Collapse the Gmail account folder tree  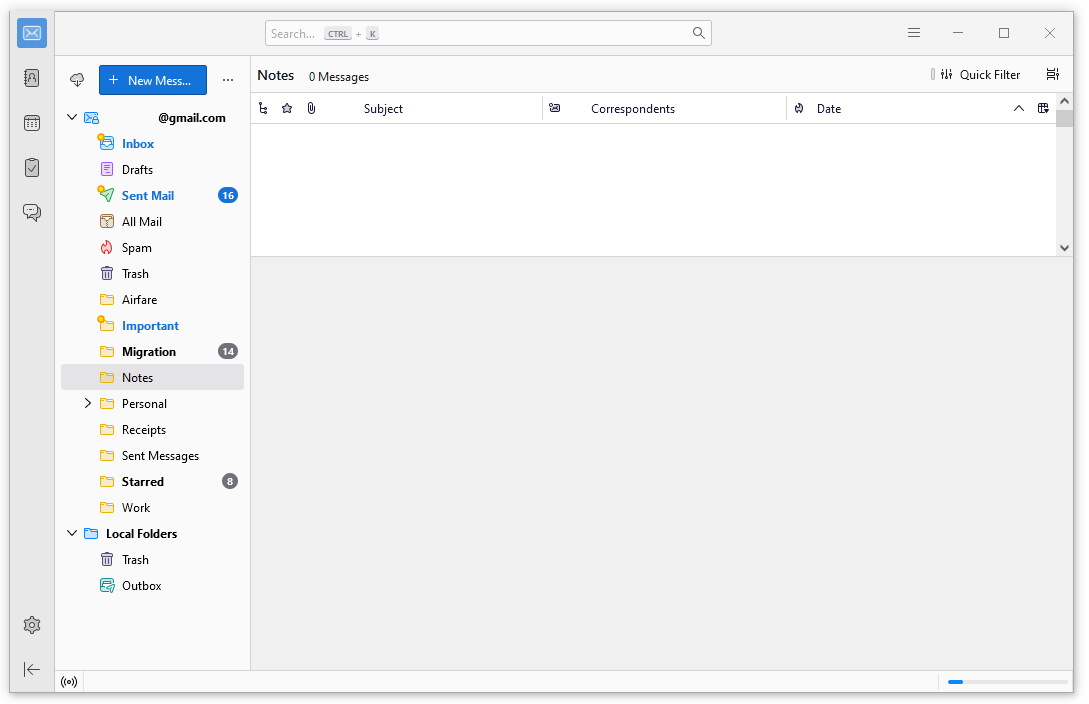pyautogui.click(x=72, y=118)
